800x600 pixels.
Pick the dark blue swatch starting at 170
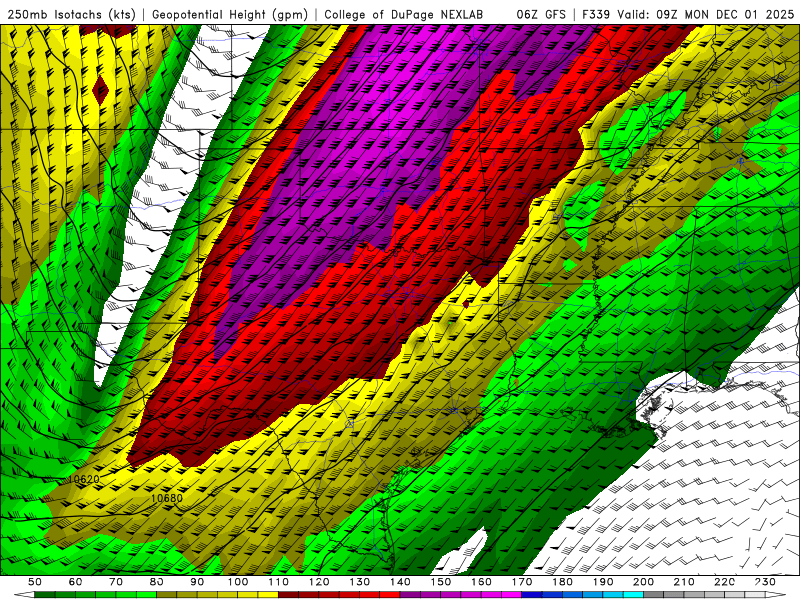coord(532,595)
